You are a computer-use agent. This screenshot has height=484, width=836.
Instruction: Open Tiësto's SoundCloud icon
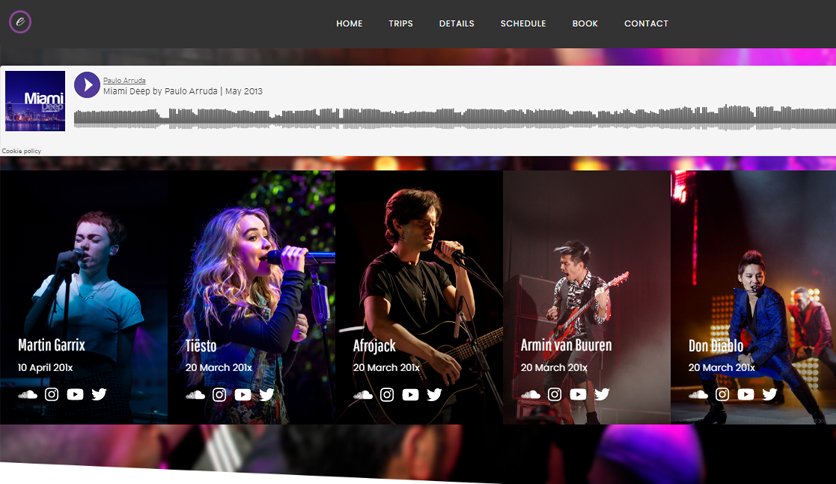tap(195, 394)
